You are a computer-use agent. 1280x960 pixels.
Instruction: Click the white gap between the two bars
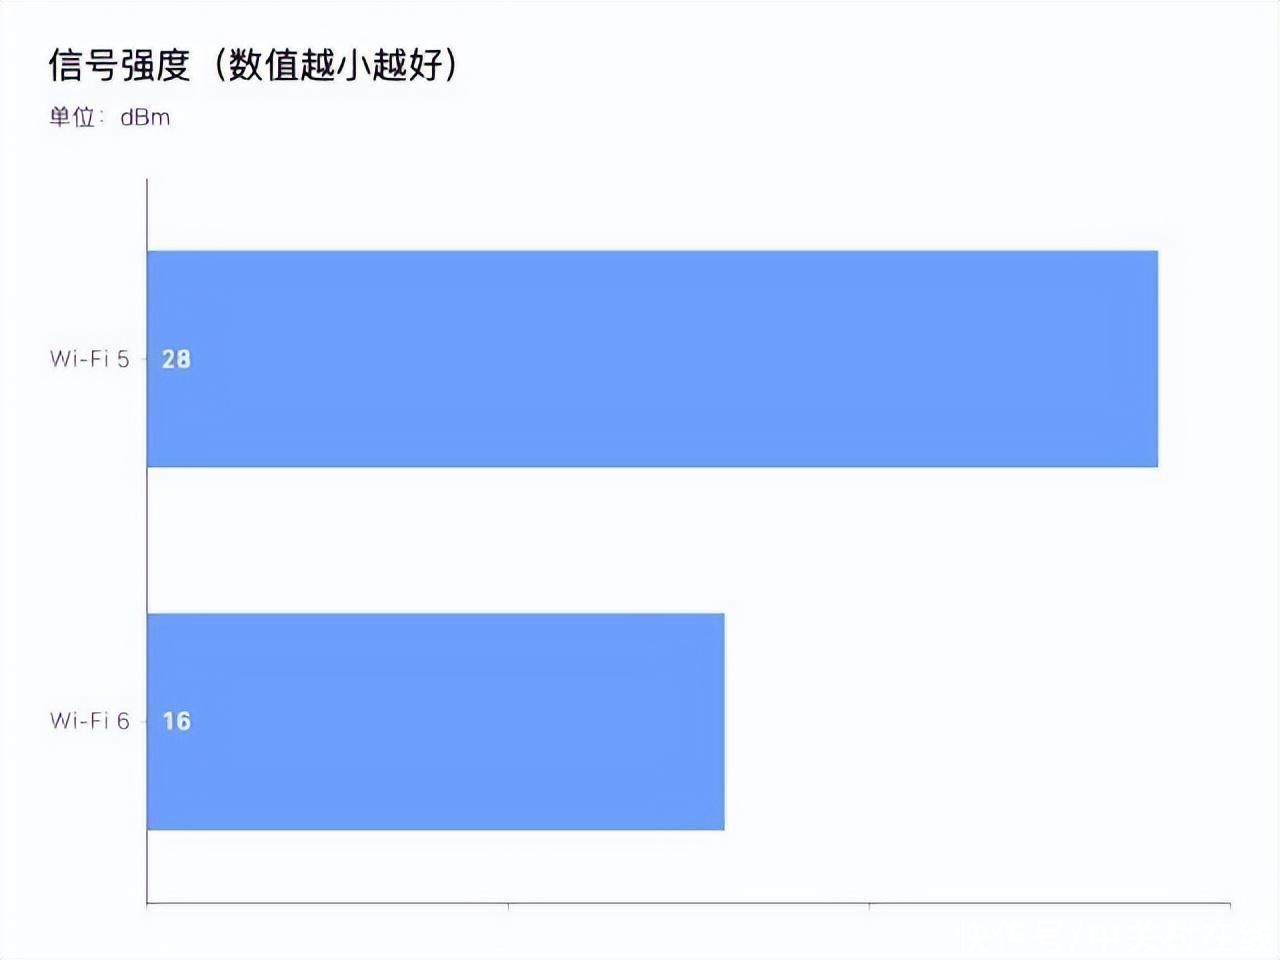[x=653, y=540]
